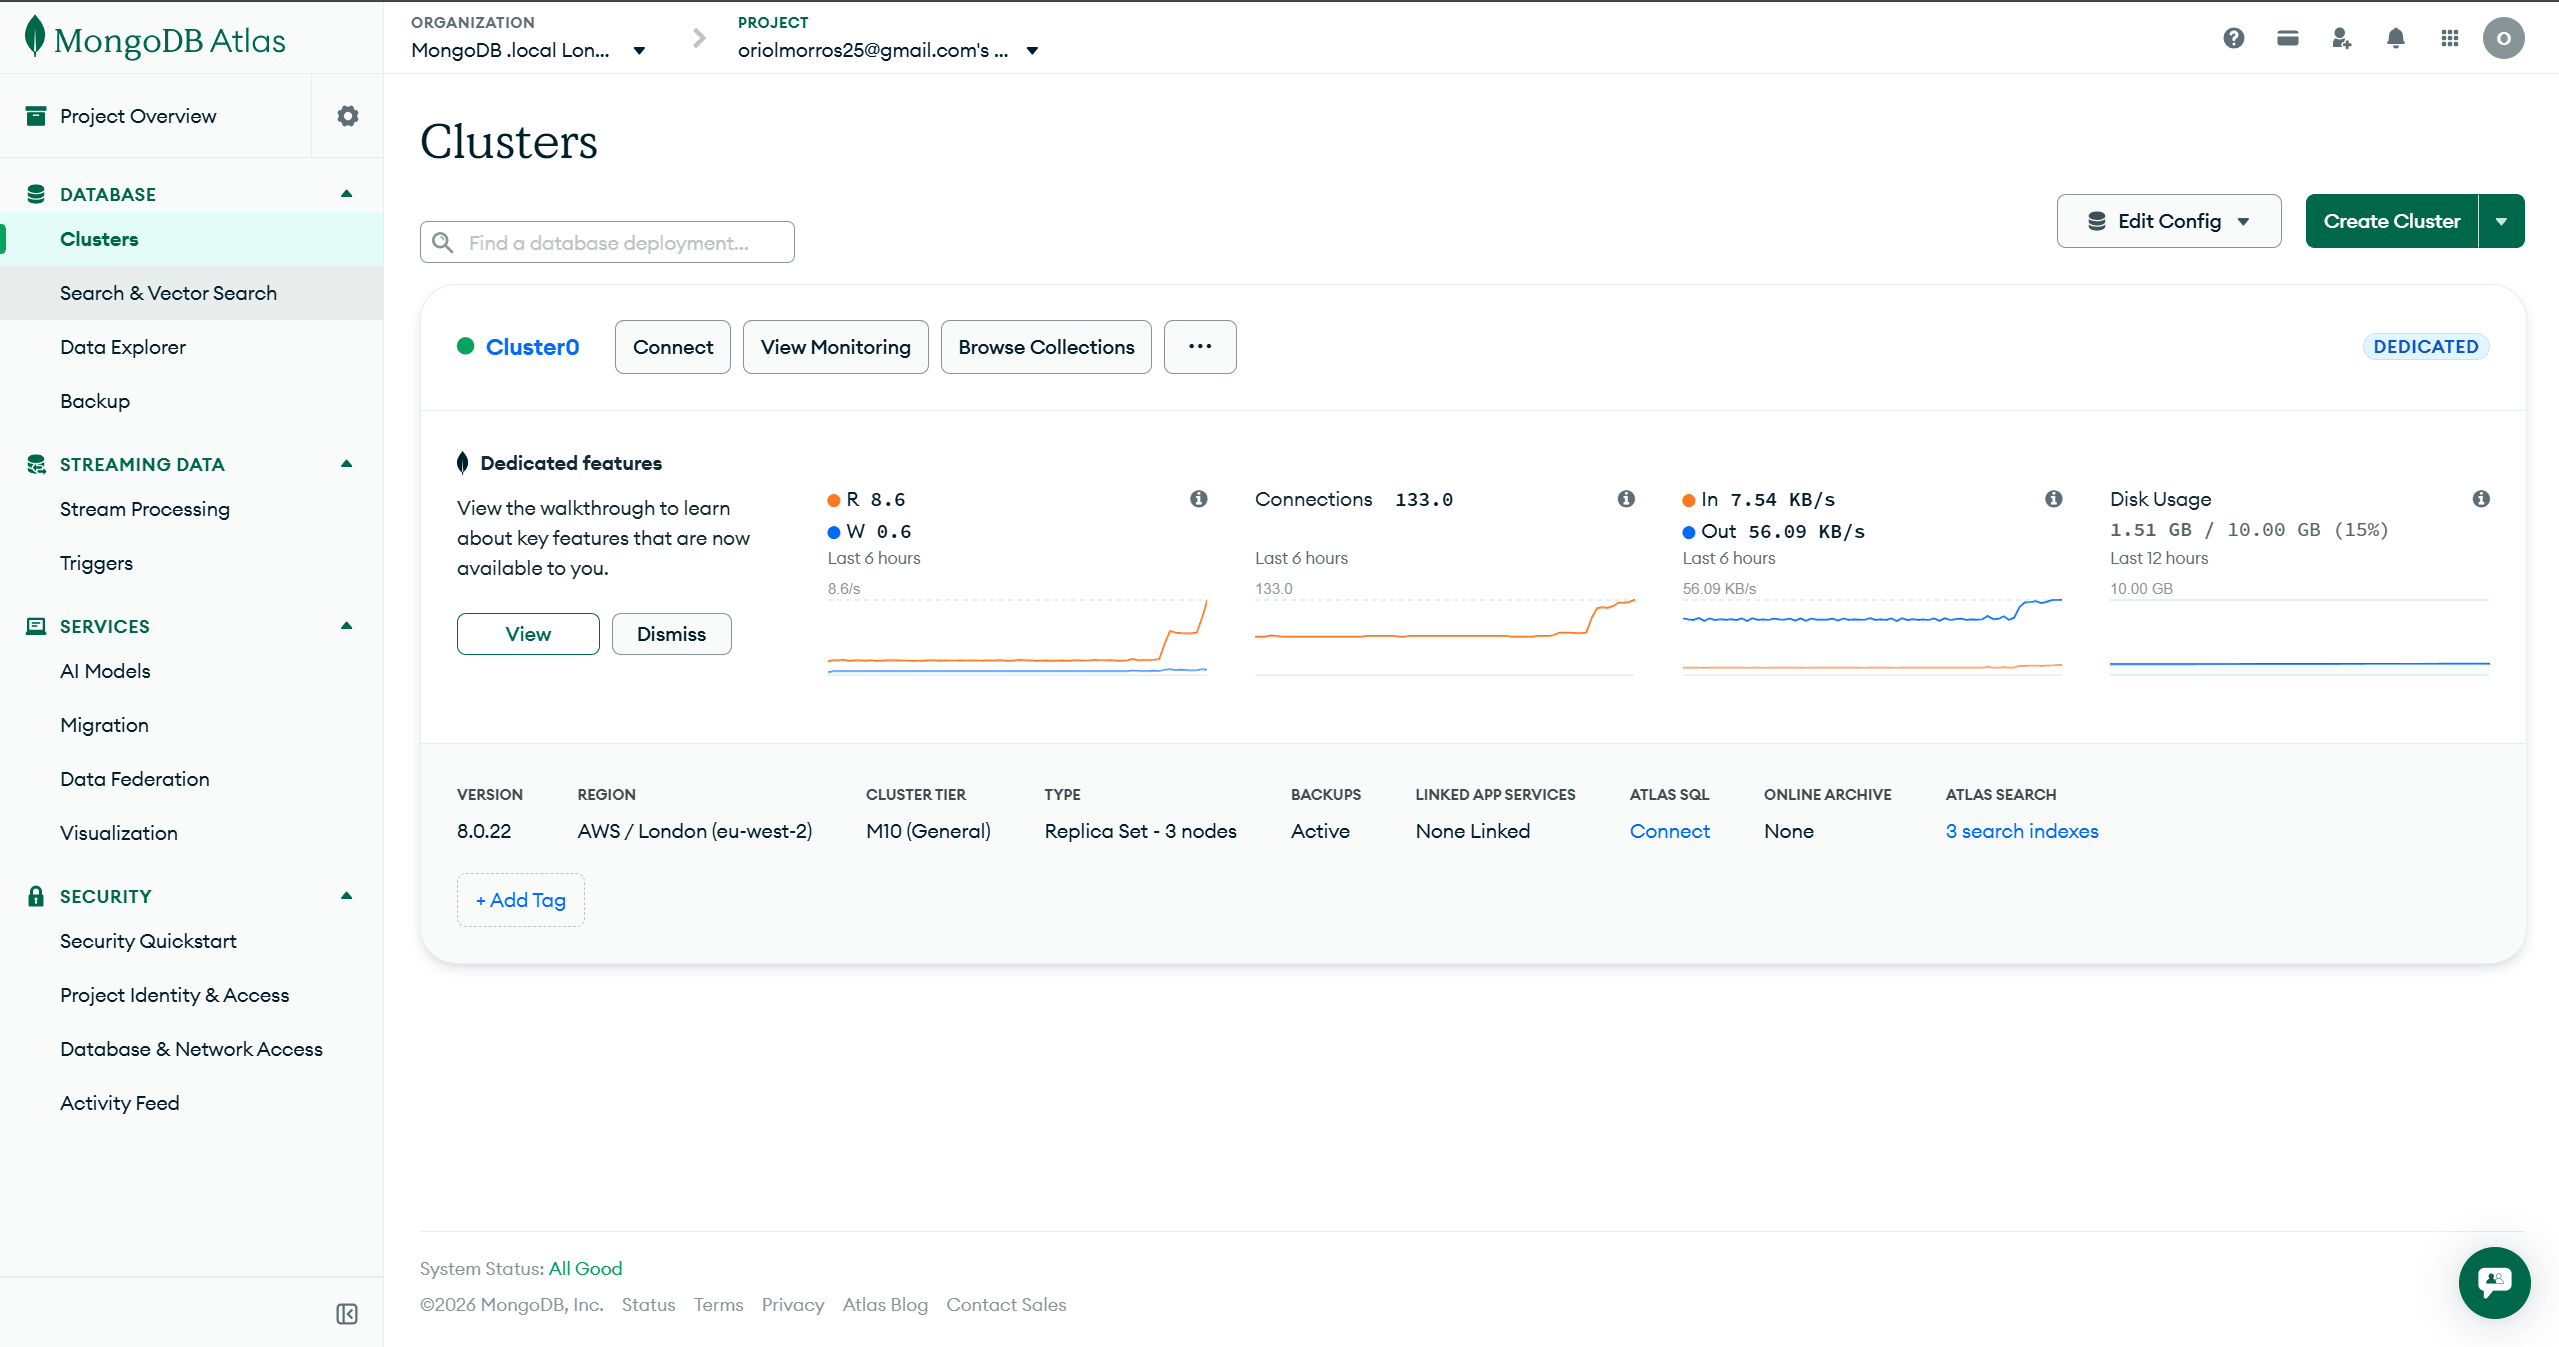Click the search magnifier icon

pyautogui.click(x=443, y=243)
